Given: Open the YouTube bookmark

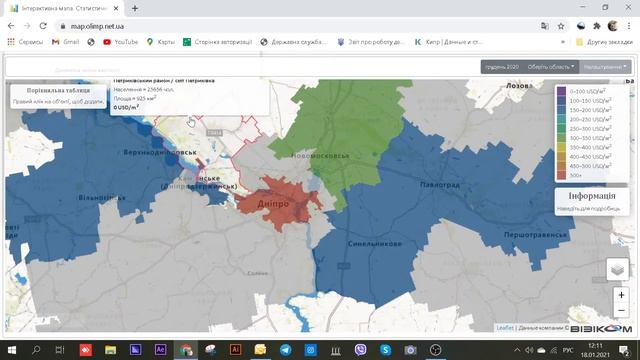Looking at the screenshot, I should click(x=121, y=42).
